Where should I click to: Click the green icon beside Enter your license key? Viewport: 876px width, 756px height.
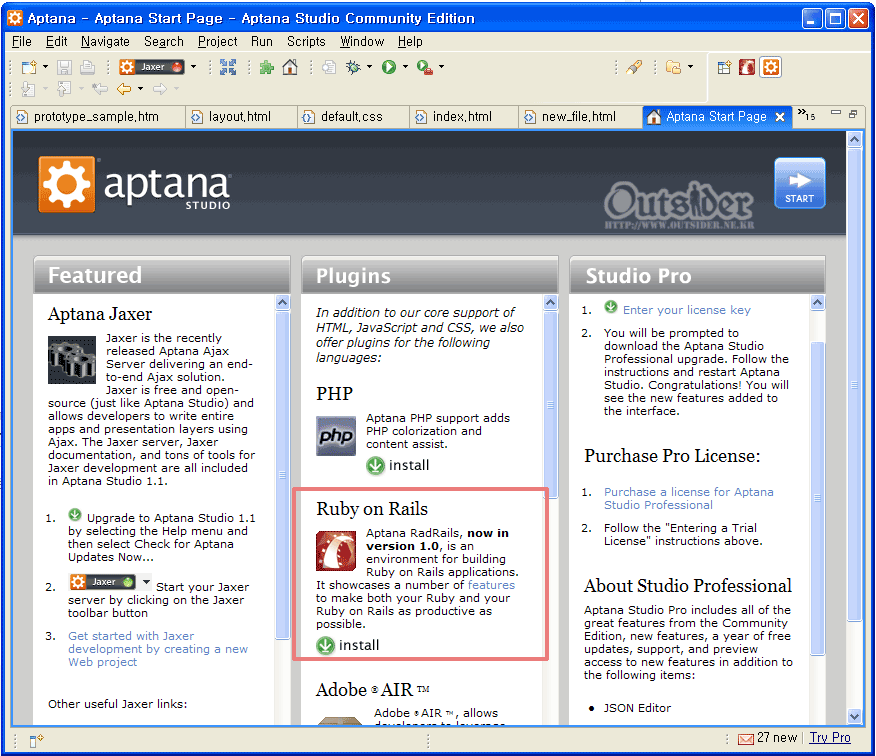coord(611,307)
